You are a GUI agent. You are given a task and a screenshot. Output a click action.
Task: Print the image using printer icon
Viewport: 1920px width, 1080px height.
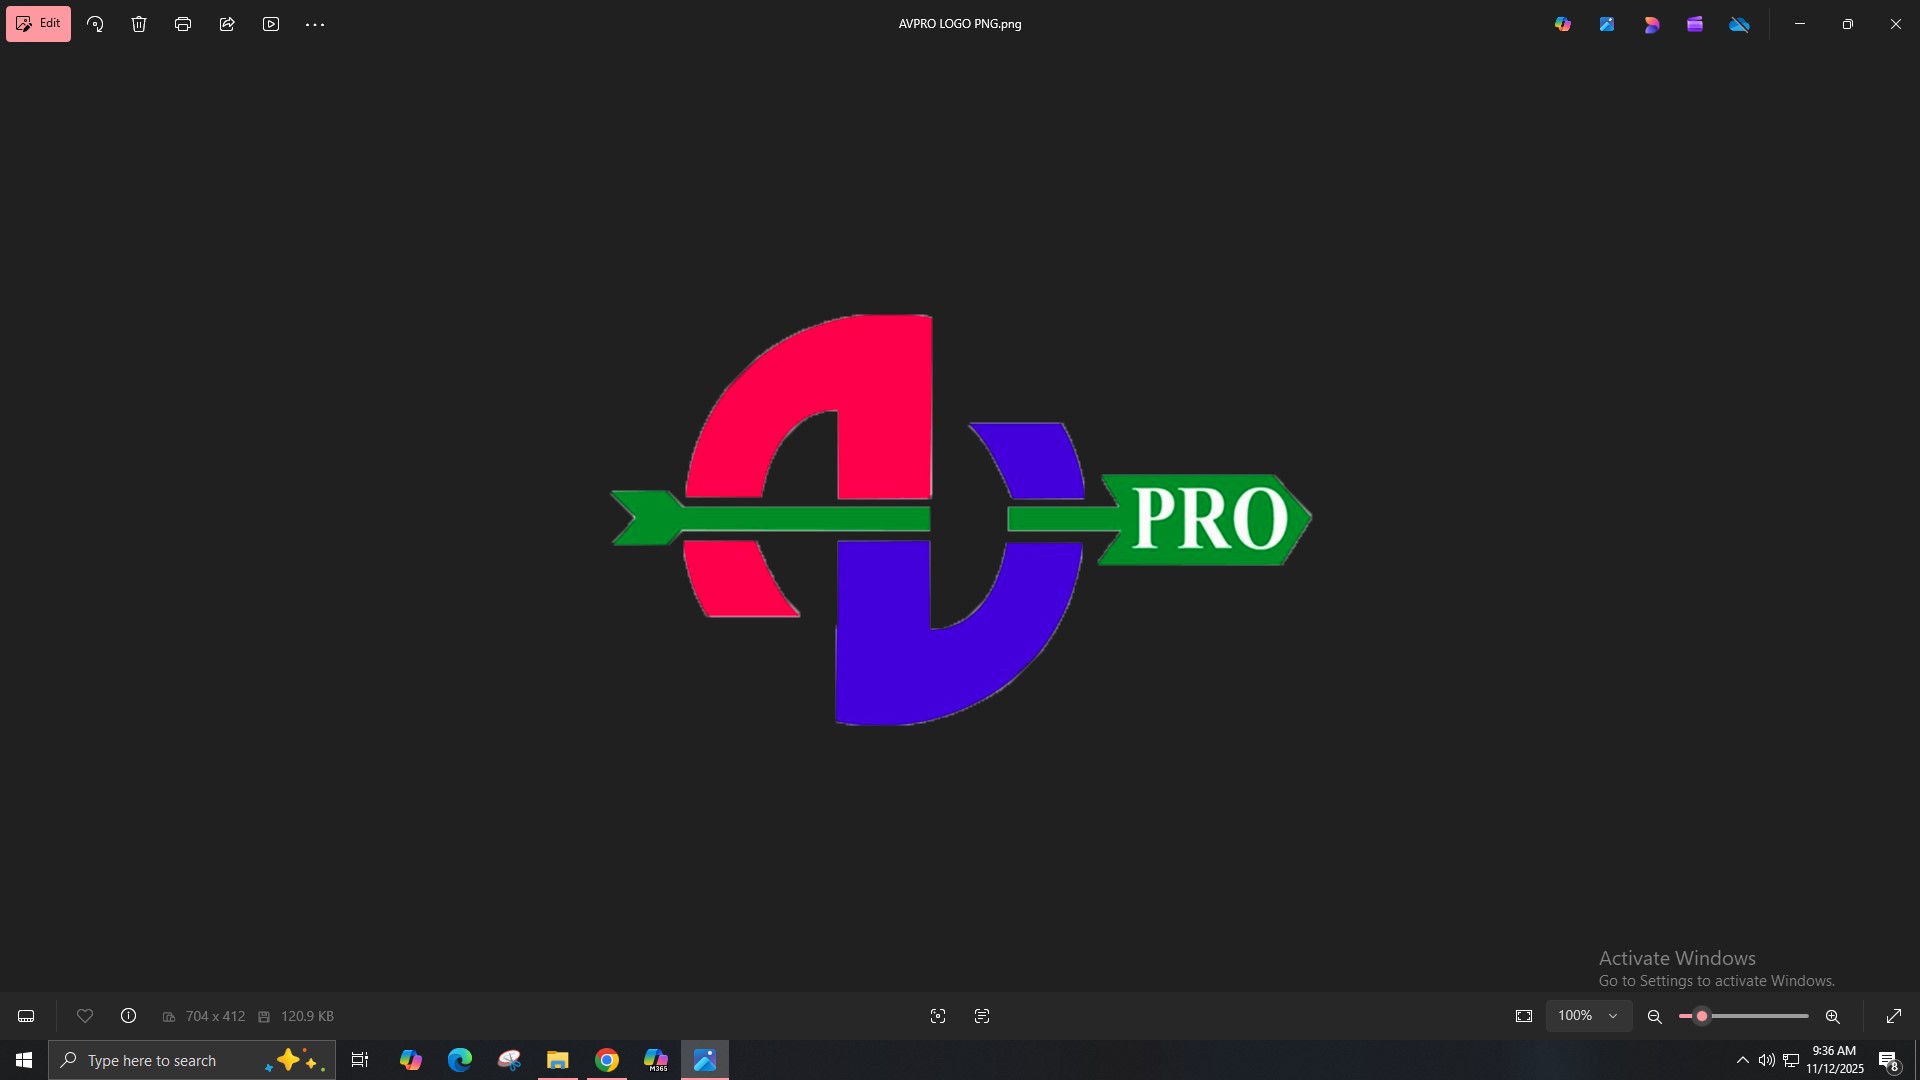(183, 24)
